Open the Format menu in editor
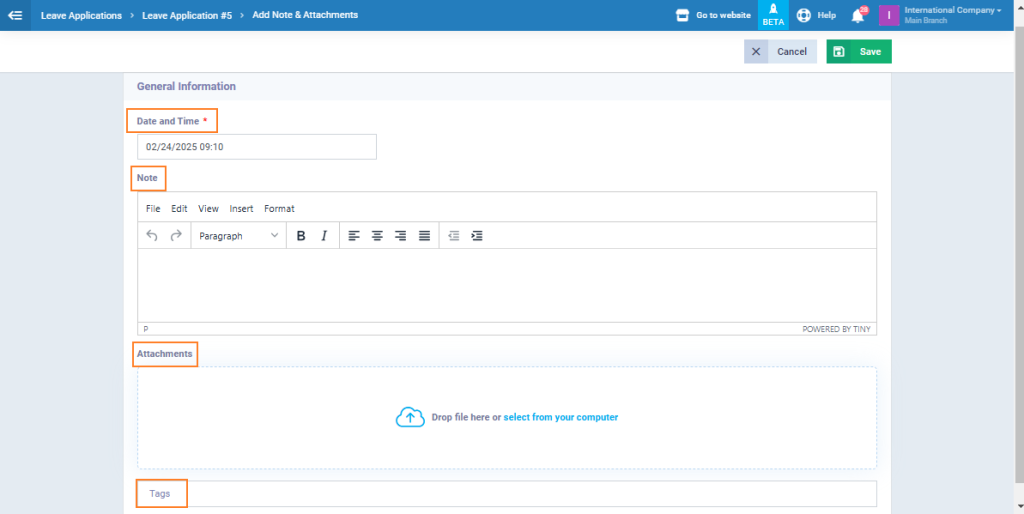This screenshot has width=1024, height=514. 279,209
